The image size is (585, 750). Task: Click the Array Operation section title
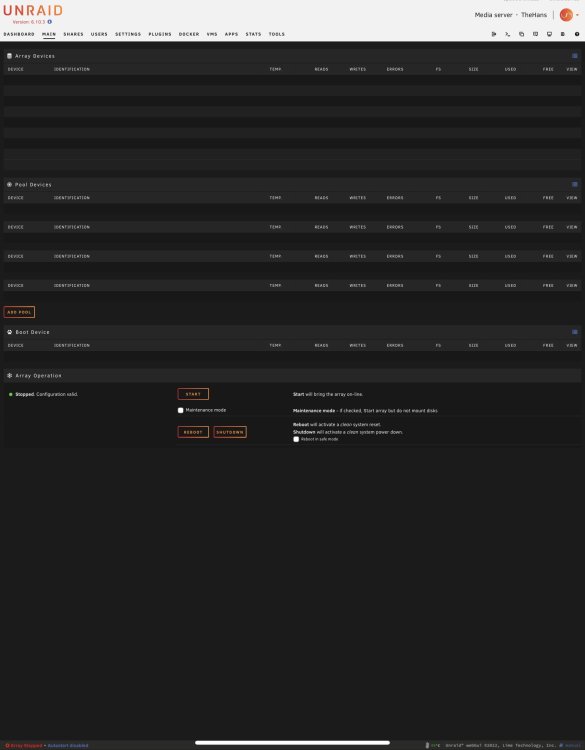click(38, 376)
